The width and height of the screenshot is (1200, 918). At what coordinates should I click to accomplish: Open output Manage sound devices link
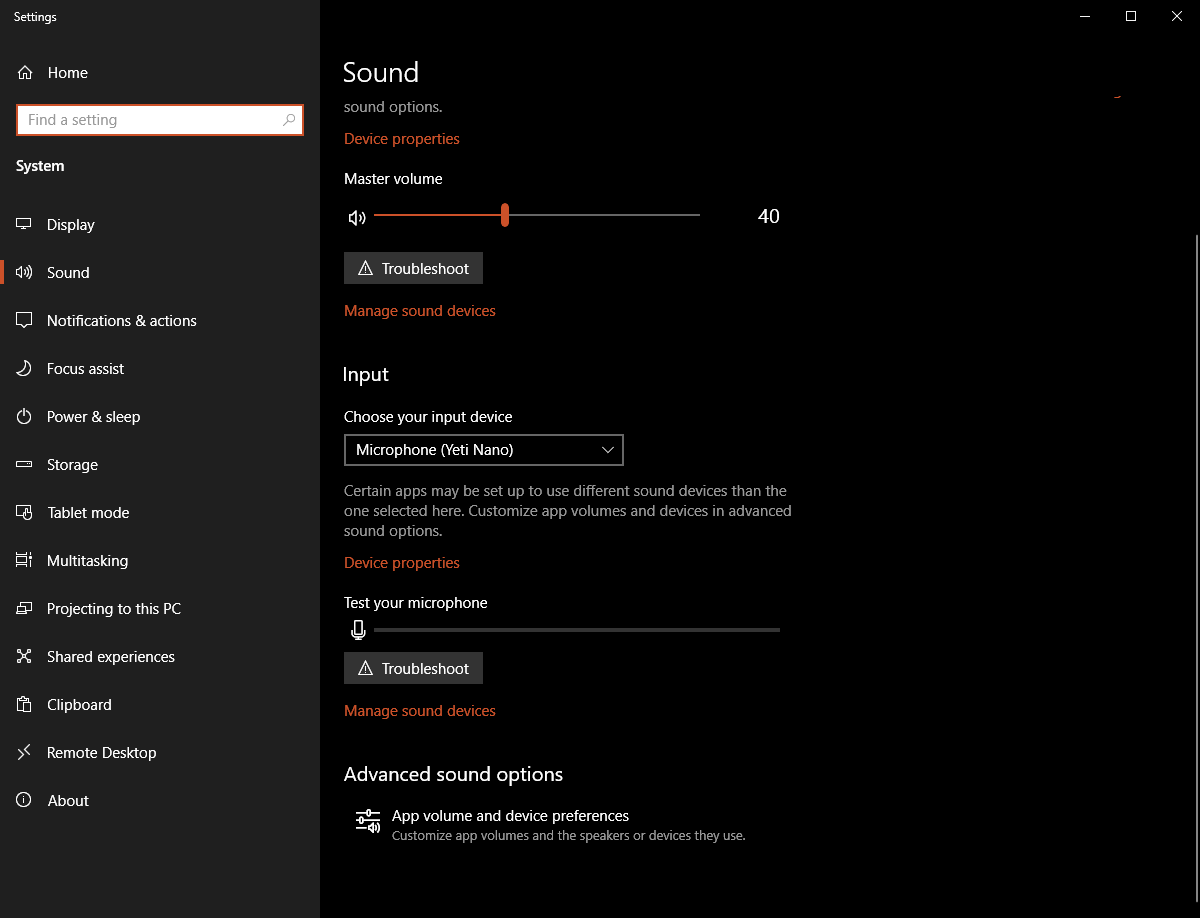[420, 311]
